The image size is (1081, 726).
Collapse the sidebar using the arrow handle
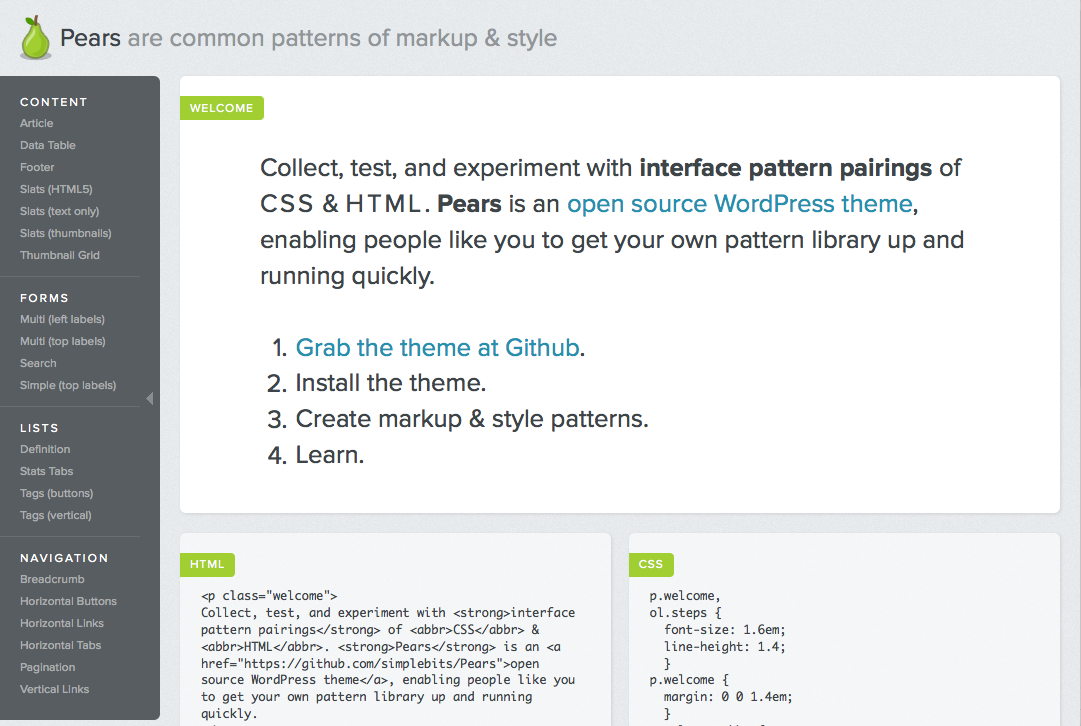point(150,399)
